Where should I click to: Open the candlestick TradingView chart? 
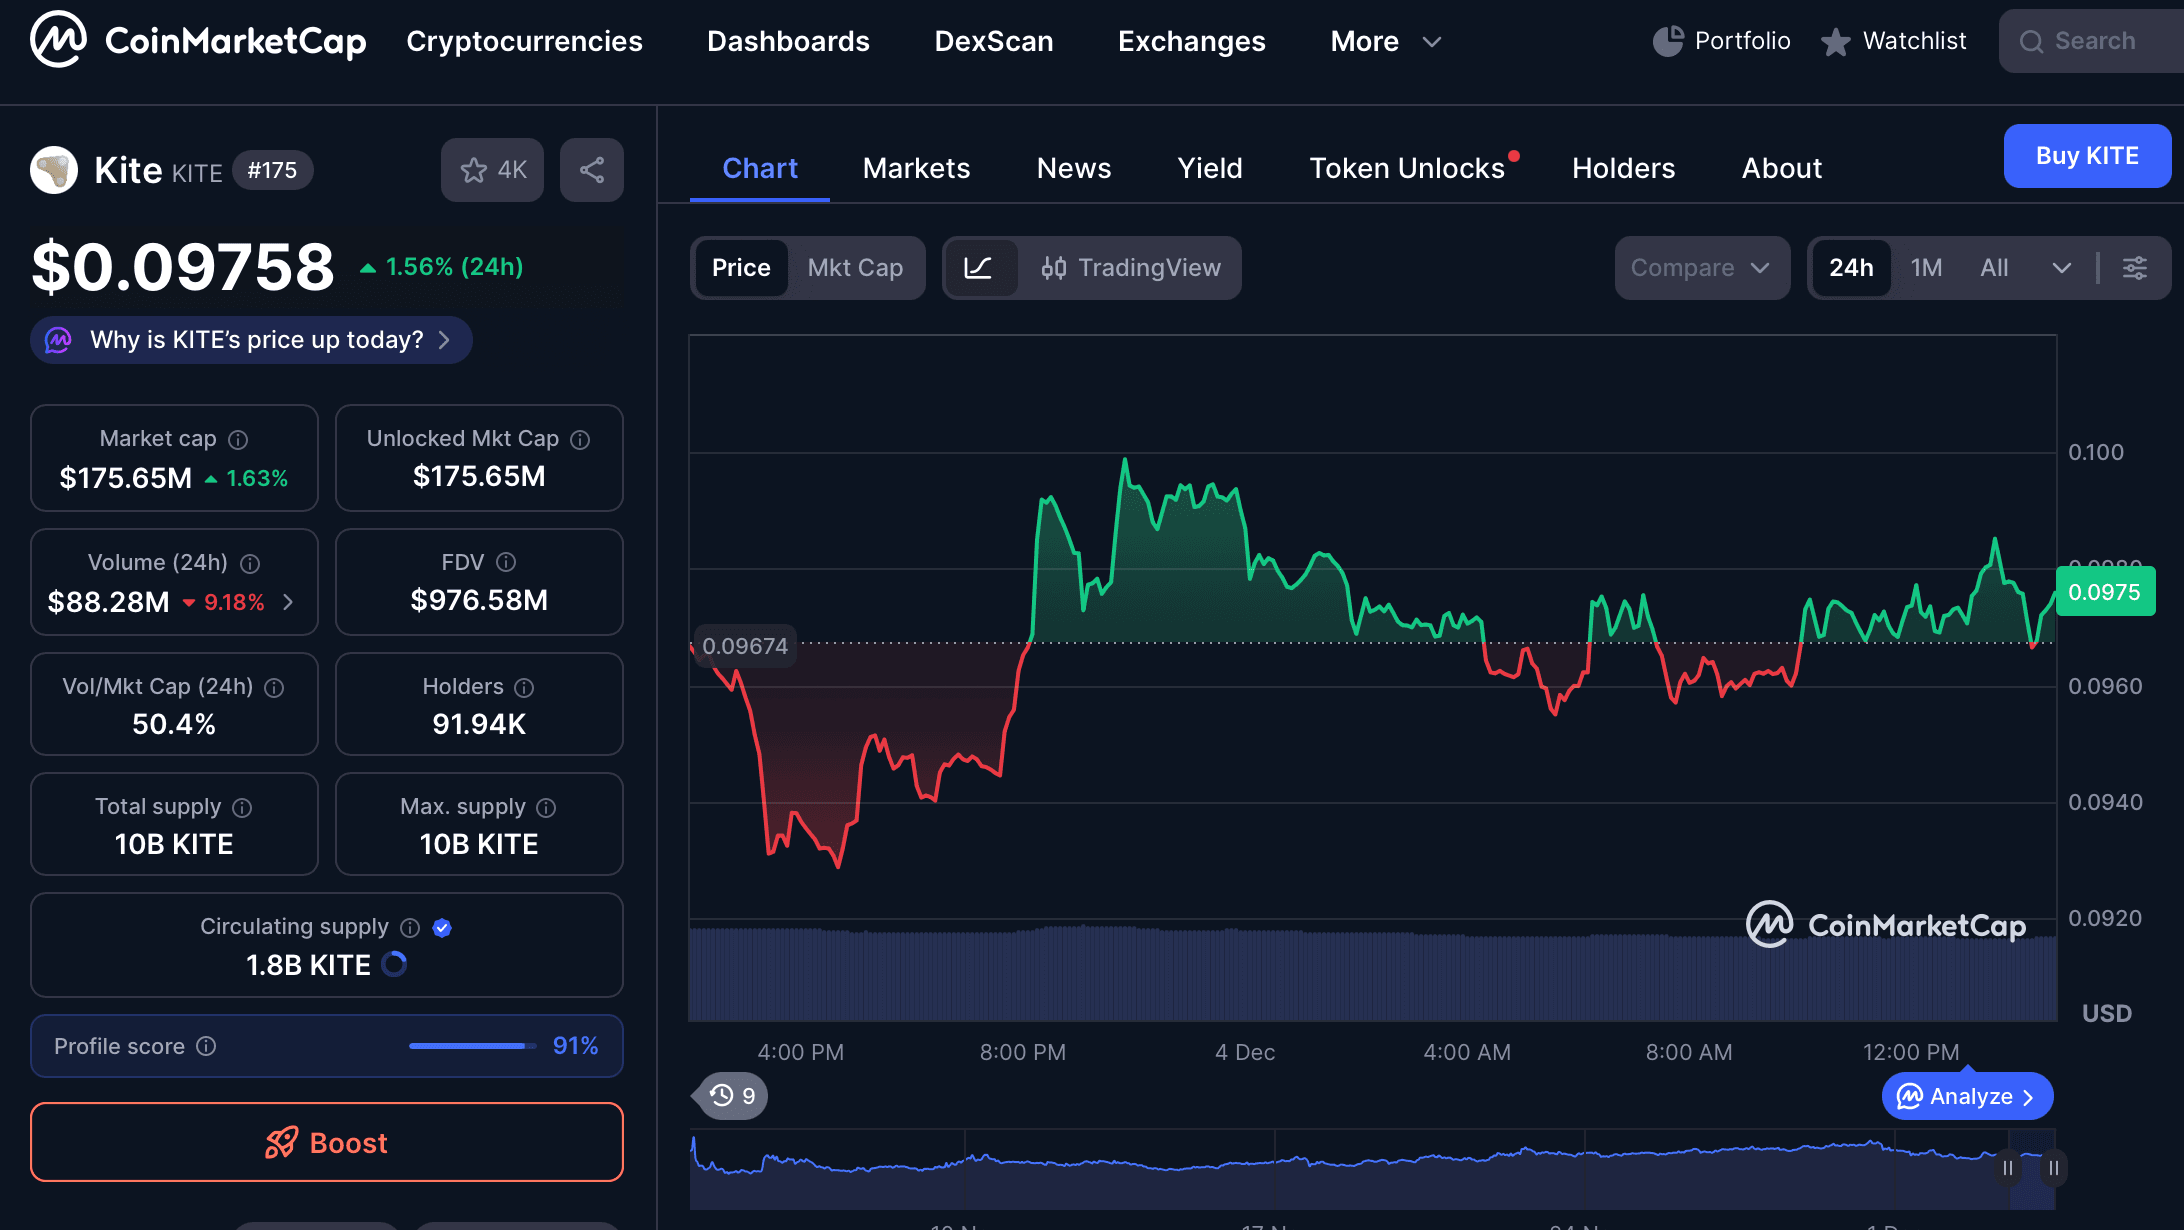(1130, 268)
